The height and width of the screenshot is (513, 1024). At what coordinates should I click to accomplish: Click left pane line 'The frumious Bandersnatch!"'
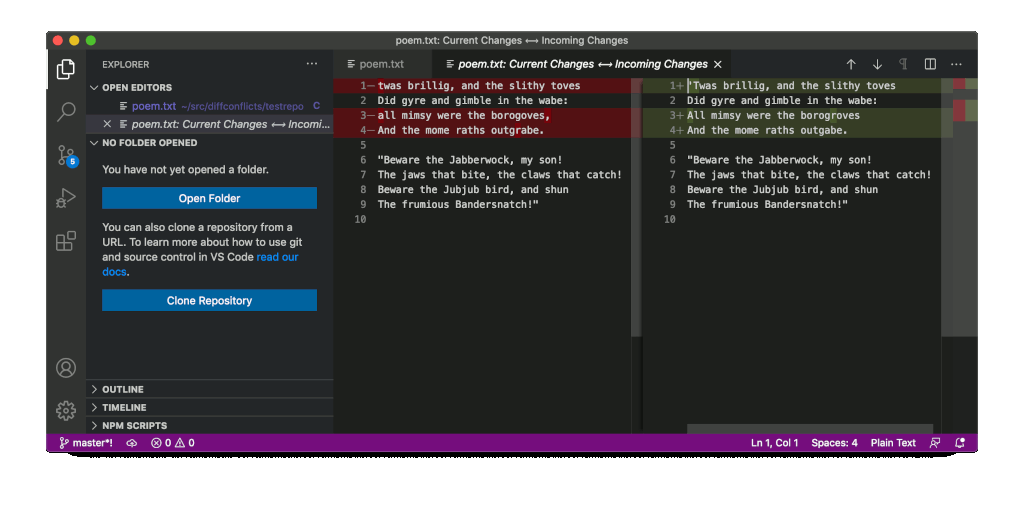(x=458, y=204)
